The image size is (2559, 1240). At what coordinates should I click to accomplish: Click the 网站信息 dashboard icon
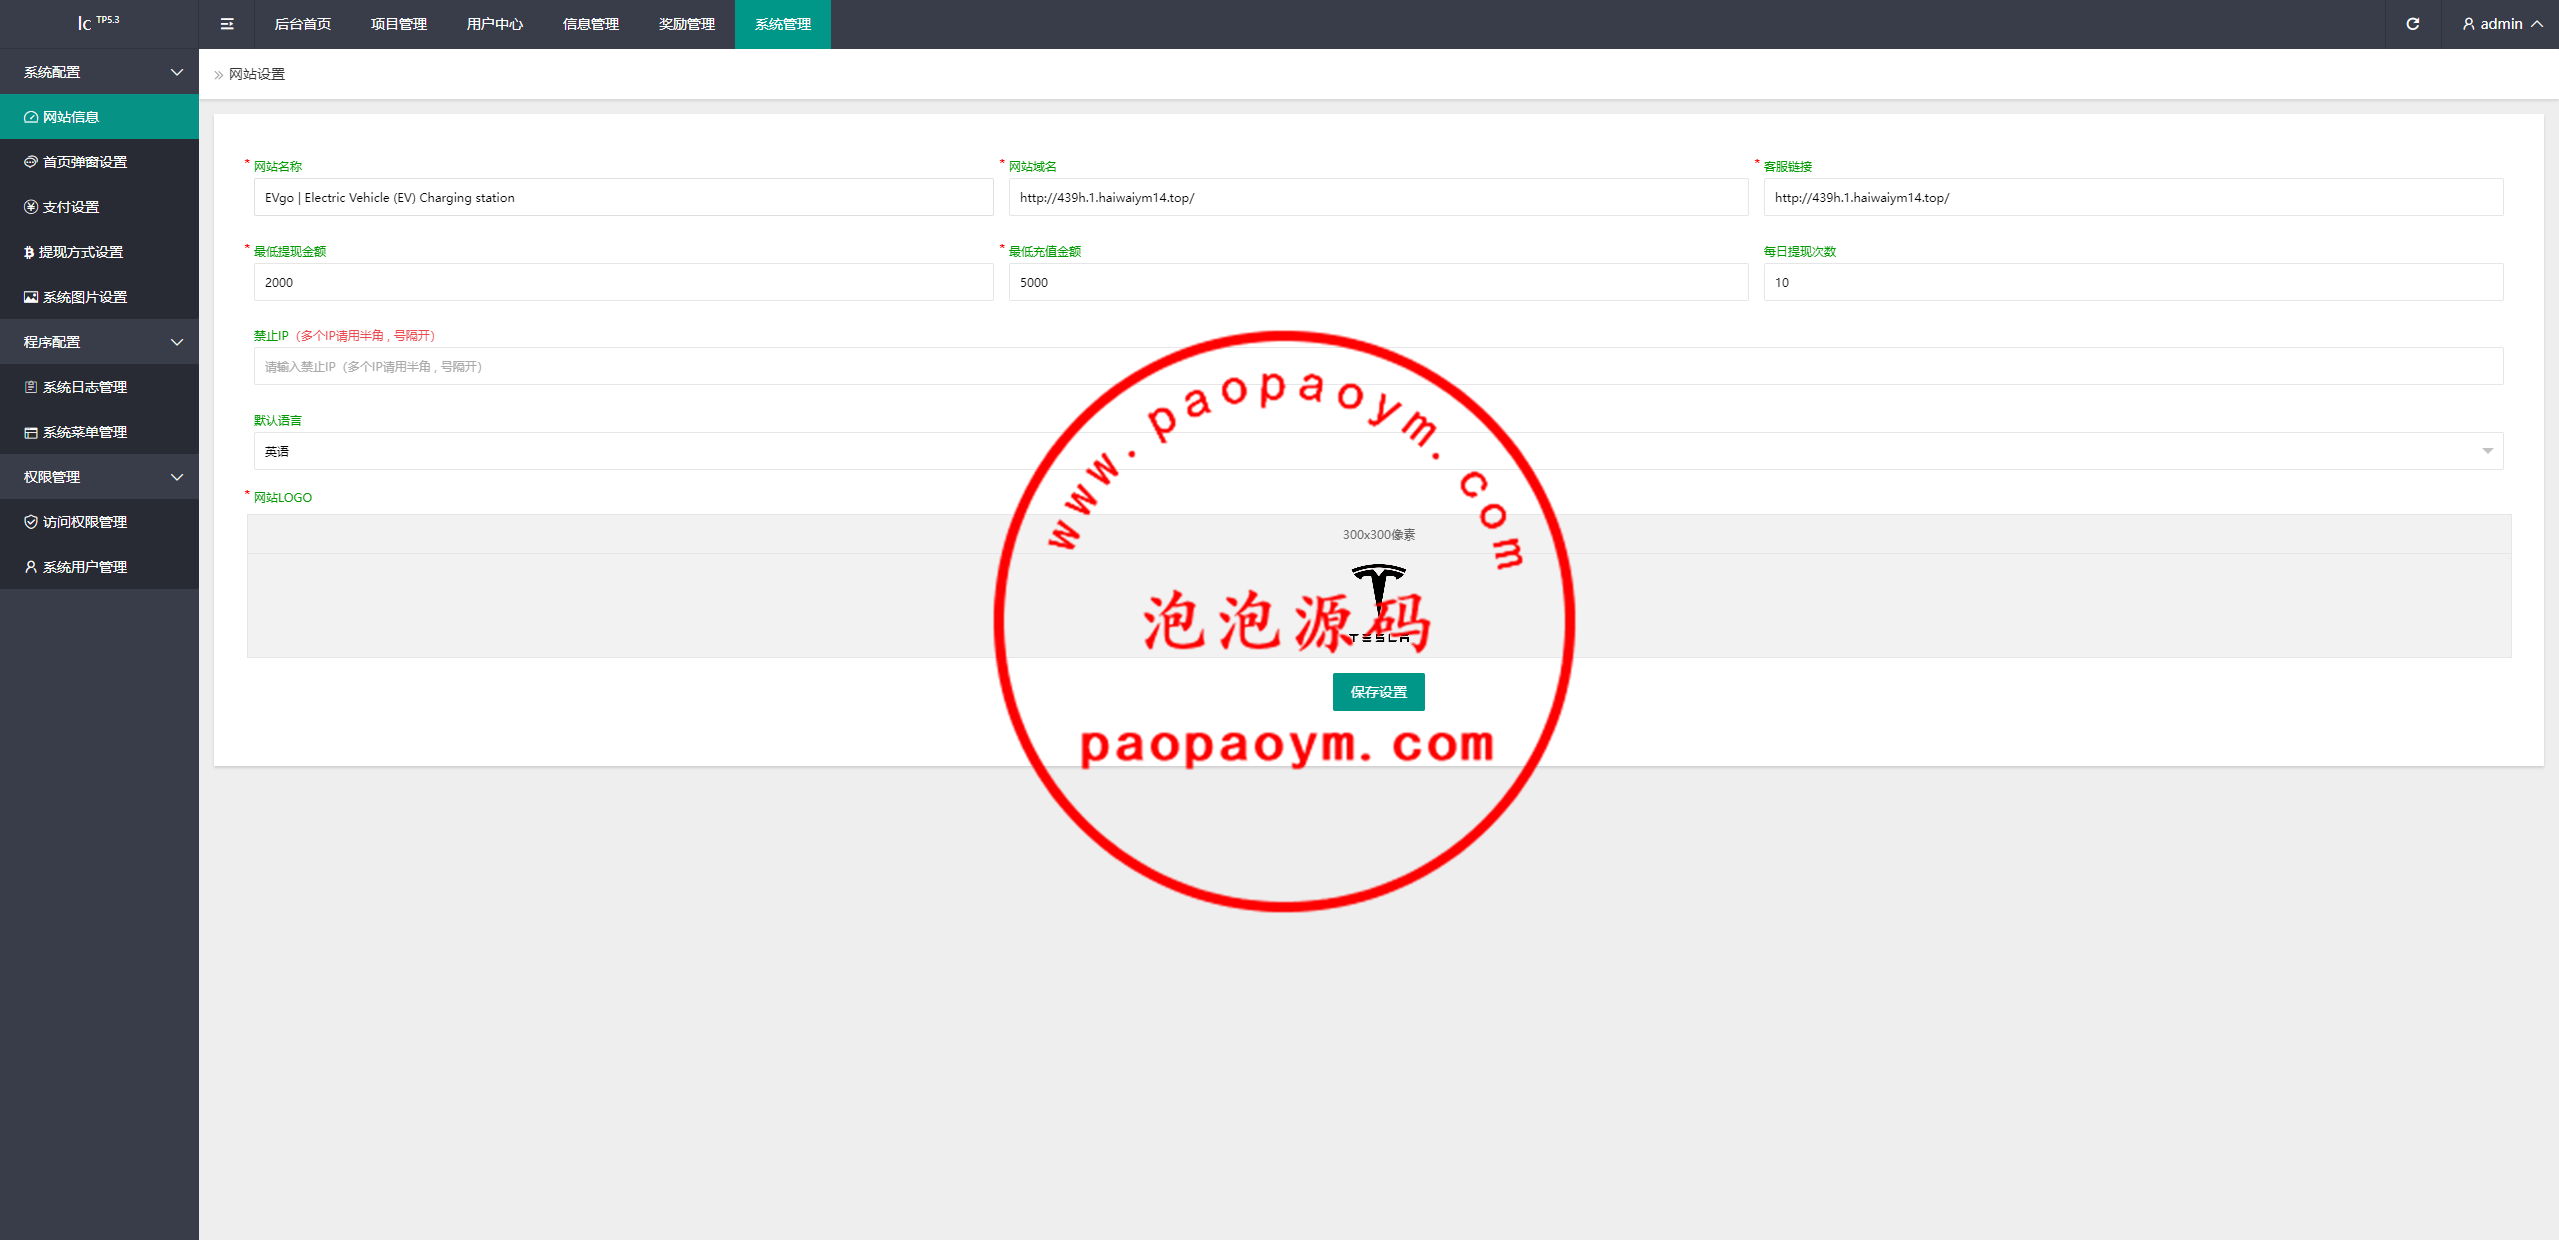point(31,117)
